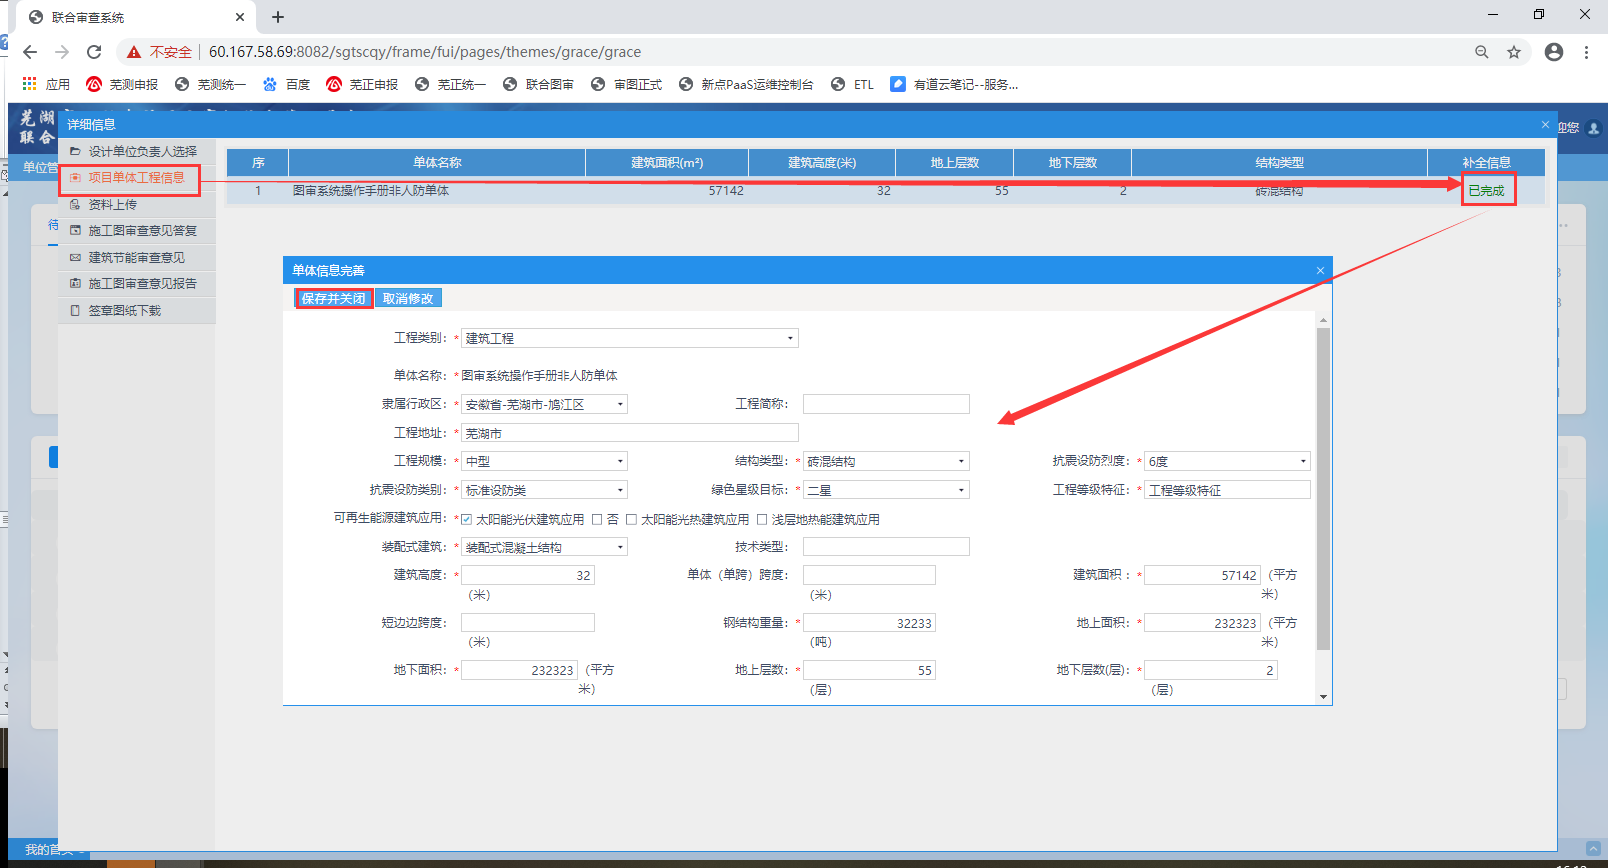Viewport: 1608px width, 868px height.
Task: Open the Chrome profile avatar icon
Action: [1553, 52]
